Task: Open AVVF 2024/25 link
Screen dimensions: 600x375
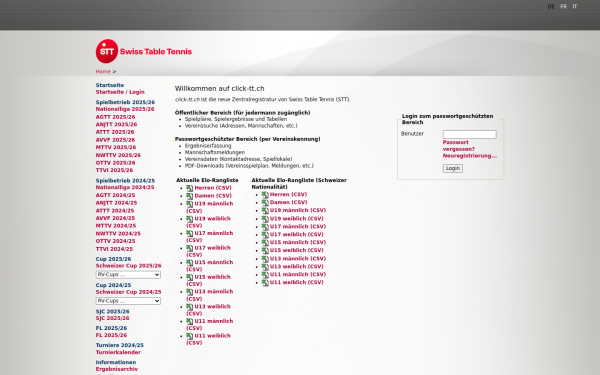Action: click(115, 218)
